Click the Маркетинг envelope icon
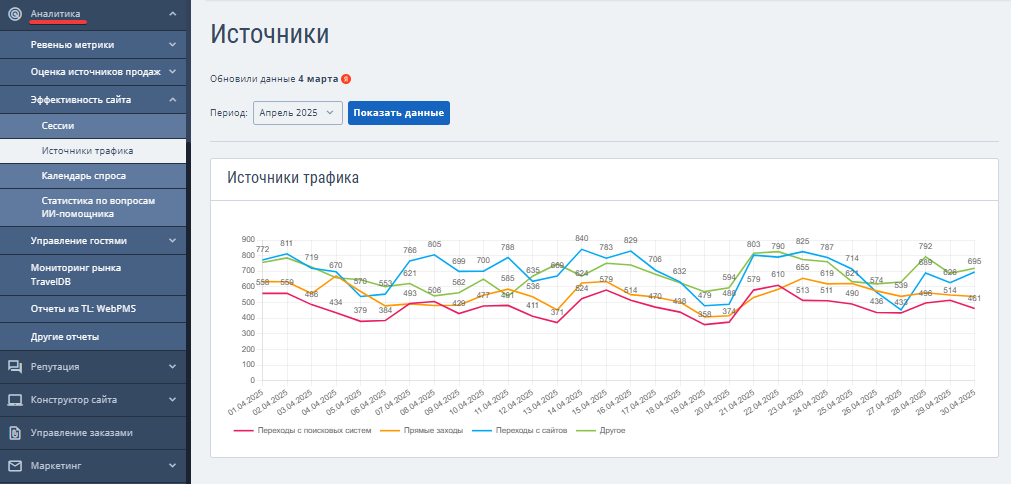This screenshot has width=1011, height=484. coord(14,465)
